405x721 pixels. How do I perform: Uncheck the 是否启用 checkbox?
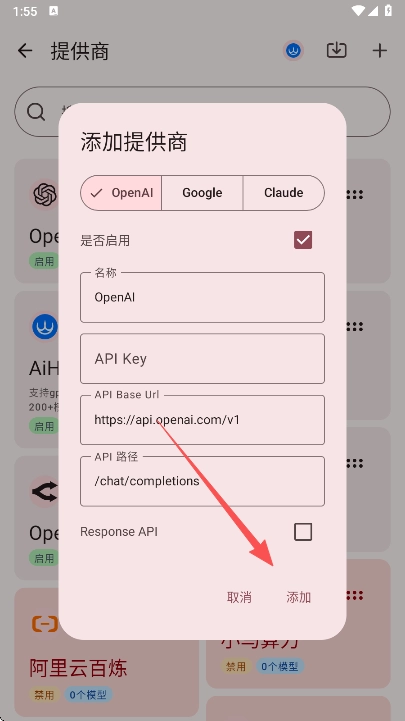click(303, 240)
